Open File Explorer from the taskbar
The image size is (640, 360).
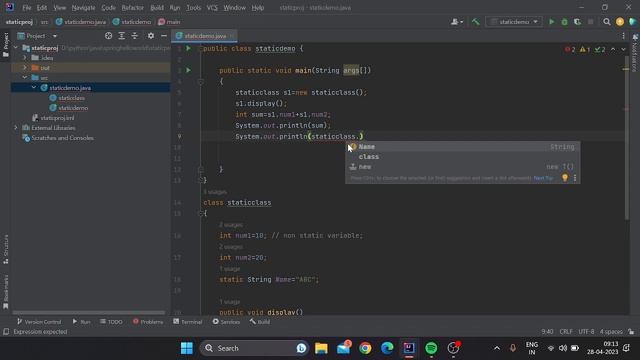tap(321, 348)
